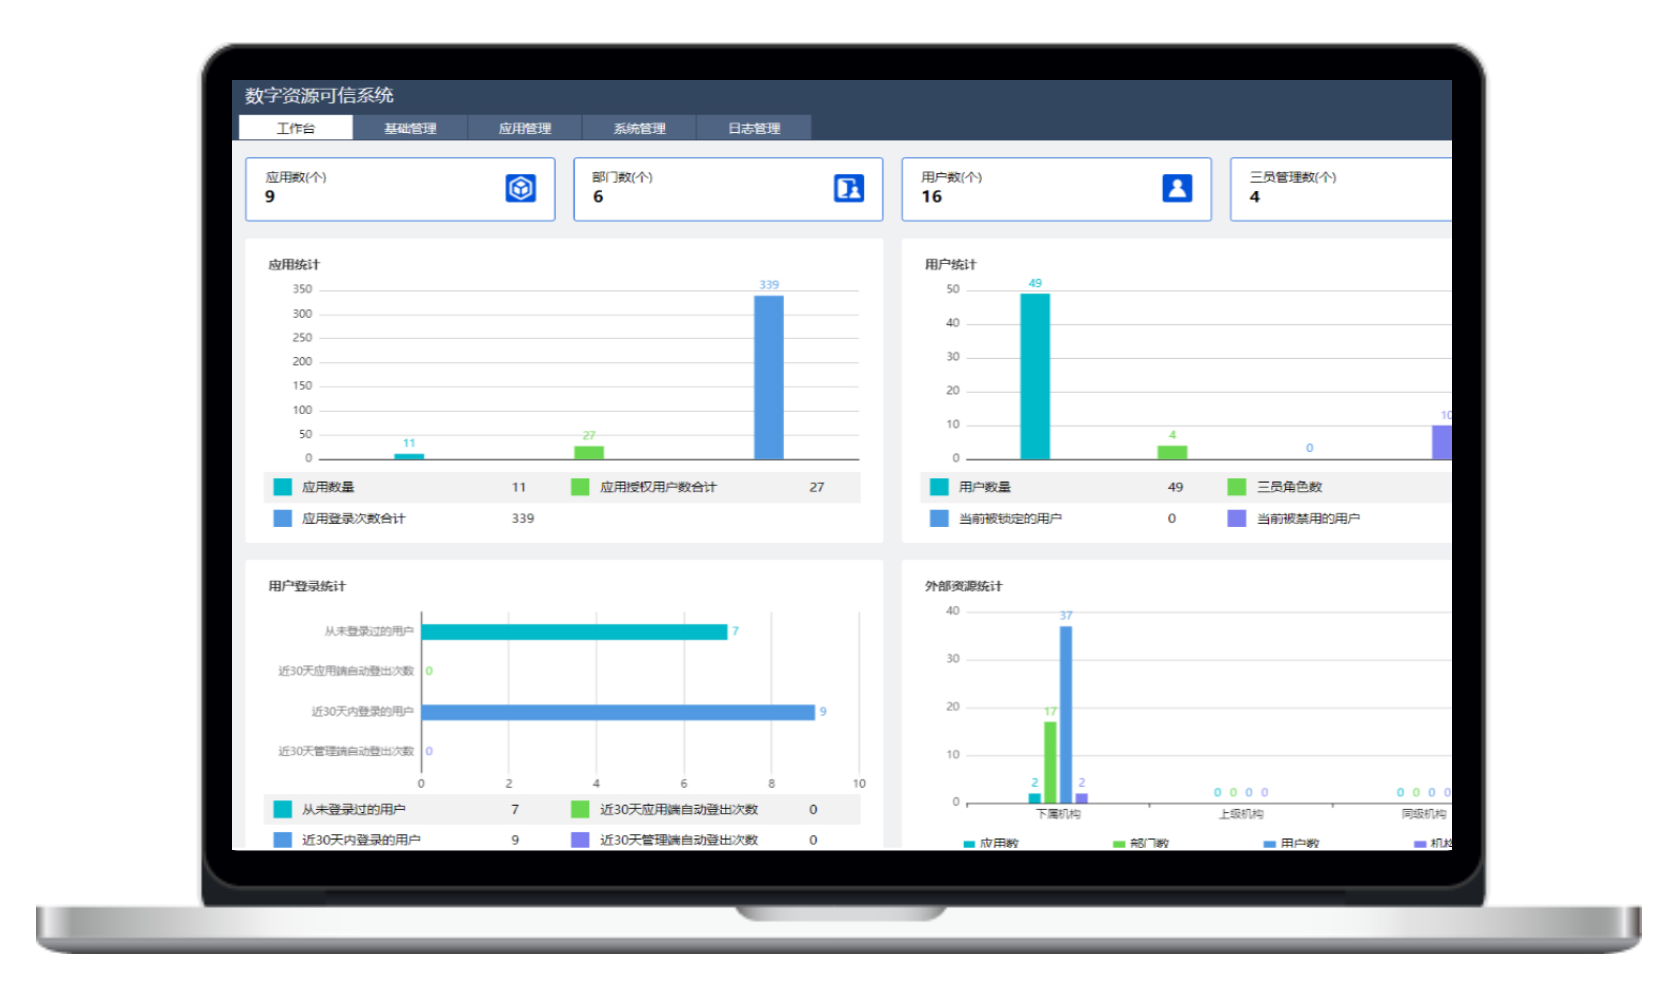This screenshot has width=1668, height=1002.
Task: Click the 从未登录过的用户 legend swatch
Action: click(283, 809)
